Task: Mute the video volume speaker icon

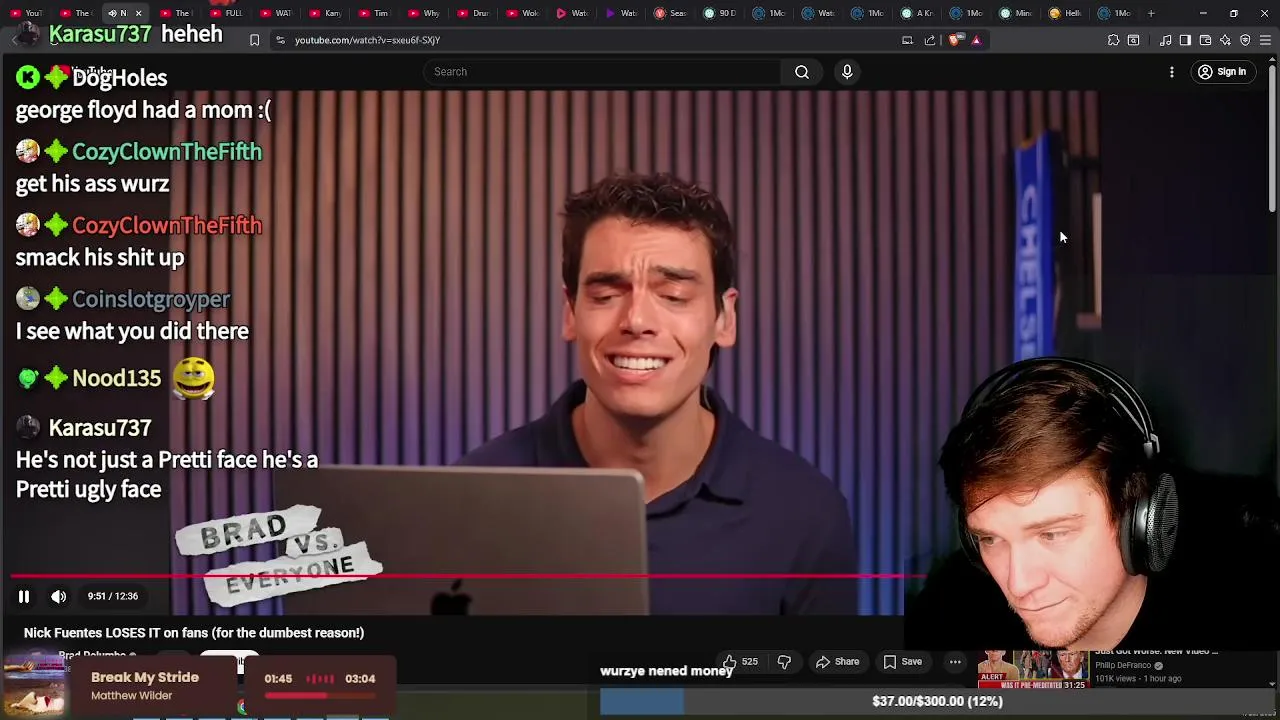Action: 59,596
